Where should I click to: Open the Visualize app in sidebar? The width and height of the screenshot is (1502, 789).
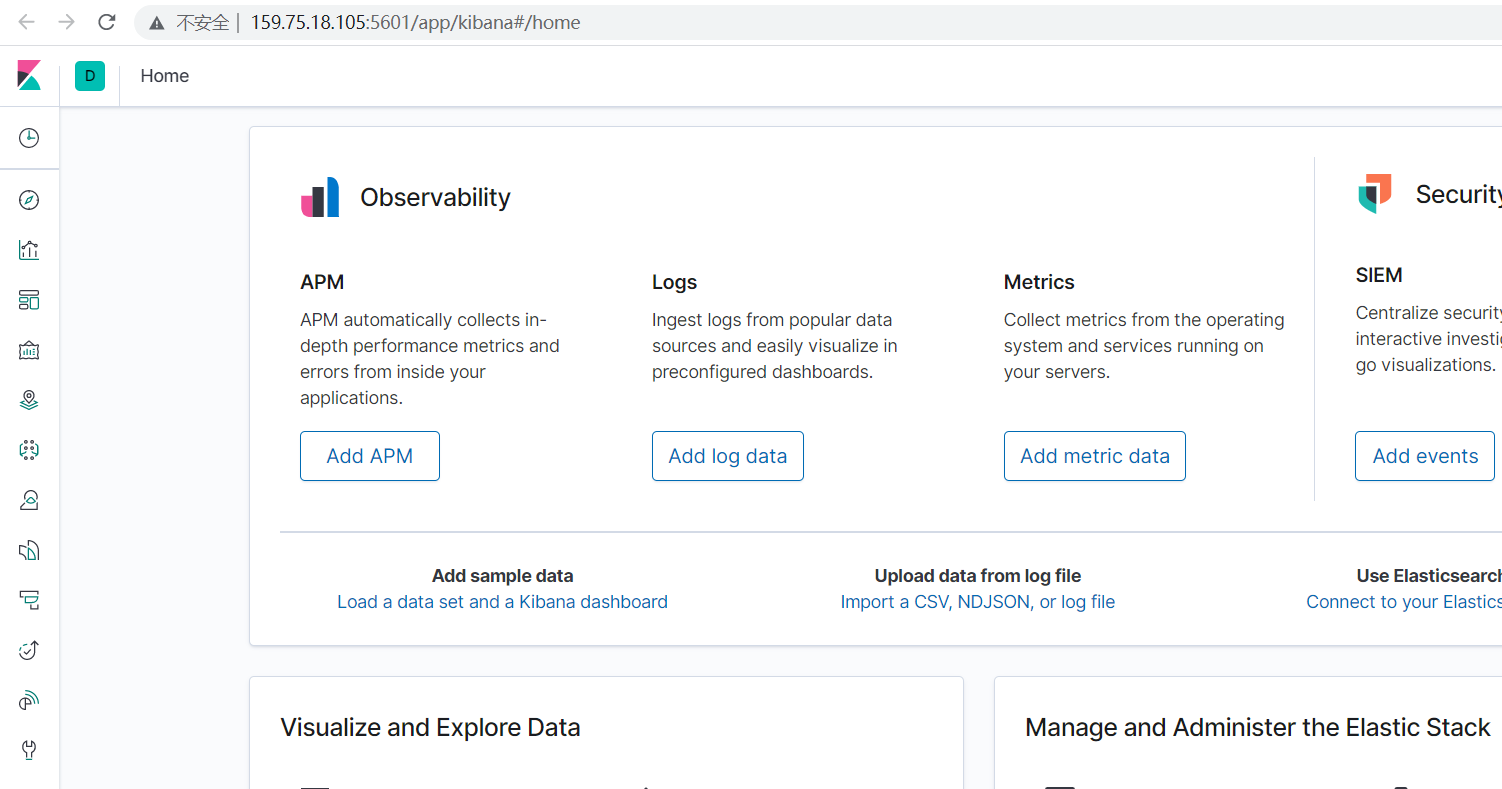[29, 250]
